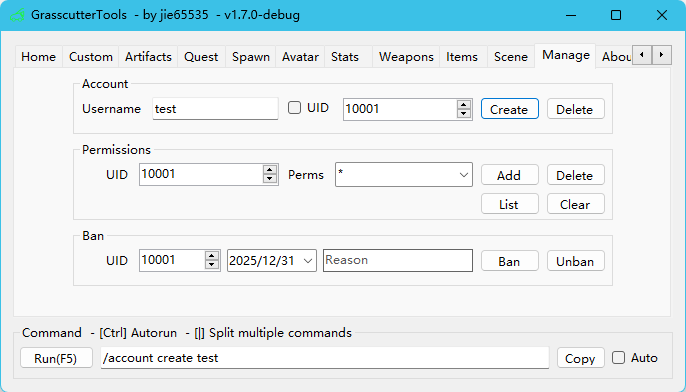The width and height of the screenshot is (686, 392).
Task: Enable the UID checkbox in Account
Action: click(294, 108)
